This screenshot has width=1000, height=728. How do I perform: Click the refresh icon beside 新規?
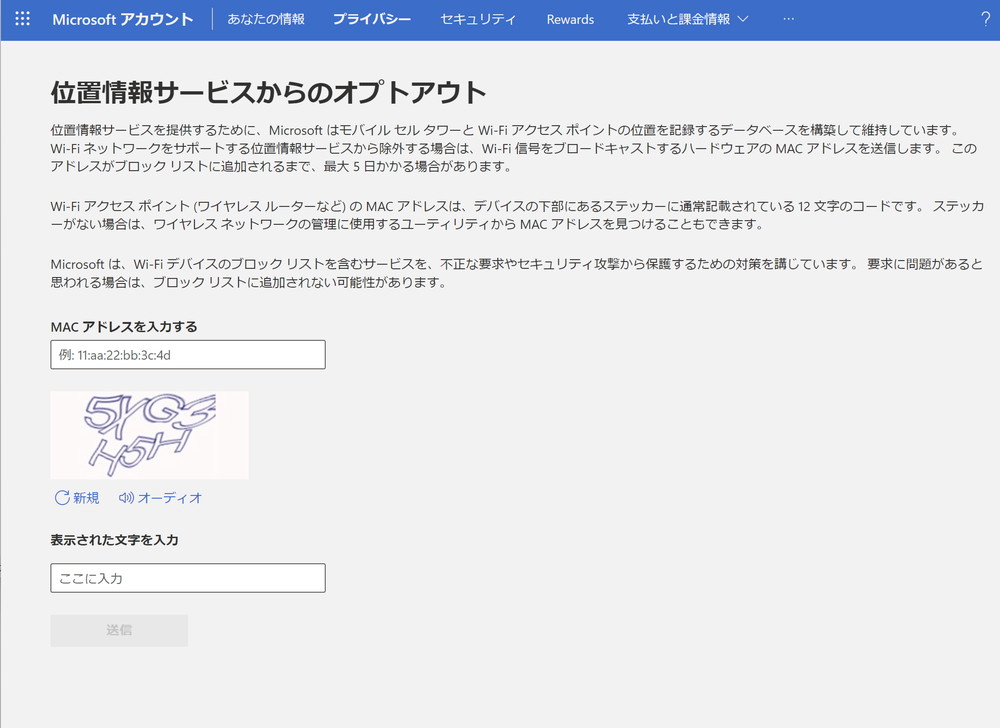(62, 497)
